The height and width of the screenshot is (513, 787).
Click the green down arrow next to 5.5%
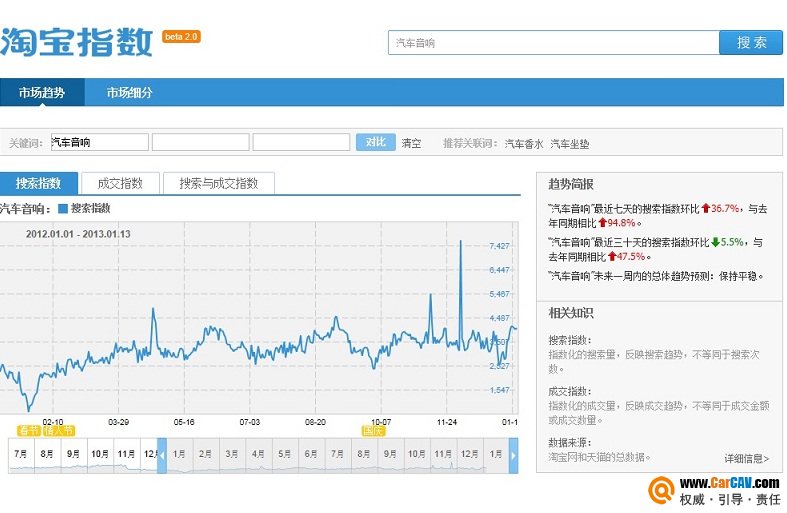[715, 242]
